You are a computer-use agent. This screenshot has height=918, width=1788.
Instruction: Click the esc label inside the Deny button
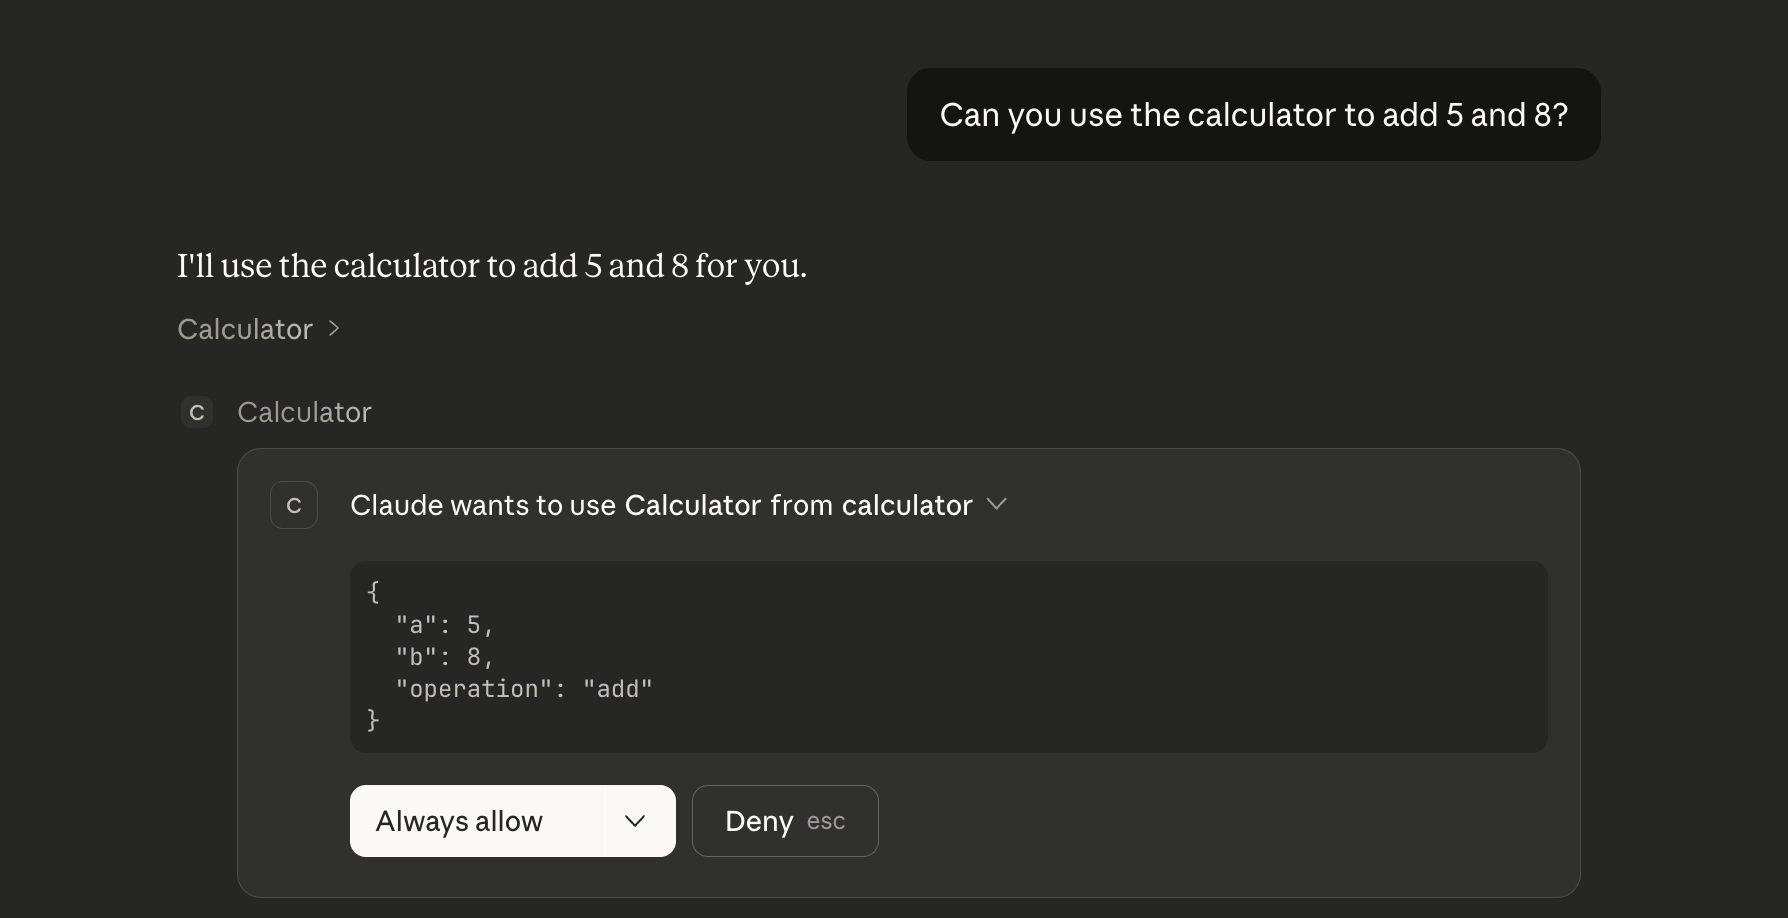[826, 822]
